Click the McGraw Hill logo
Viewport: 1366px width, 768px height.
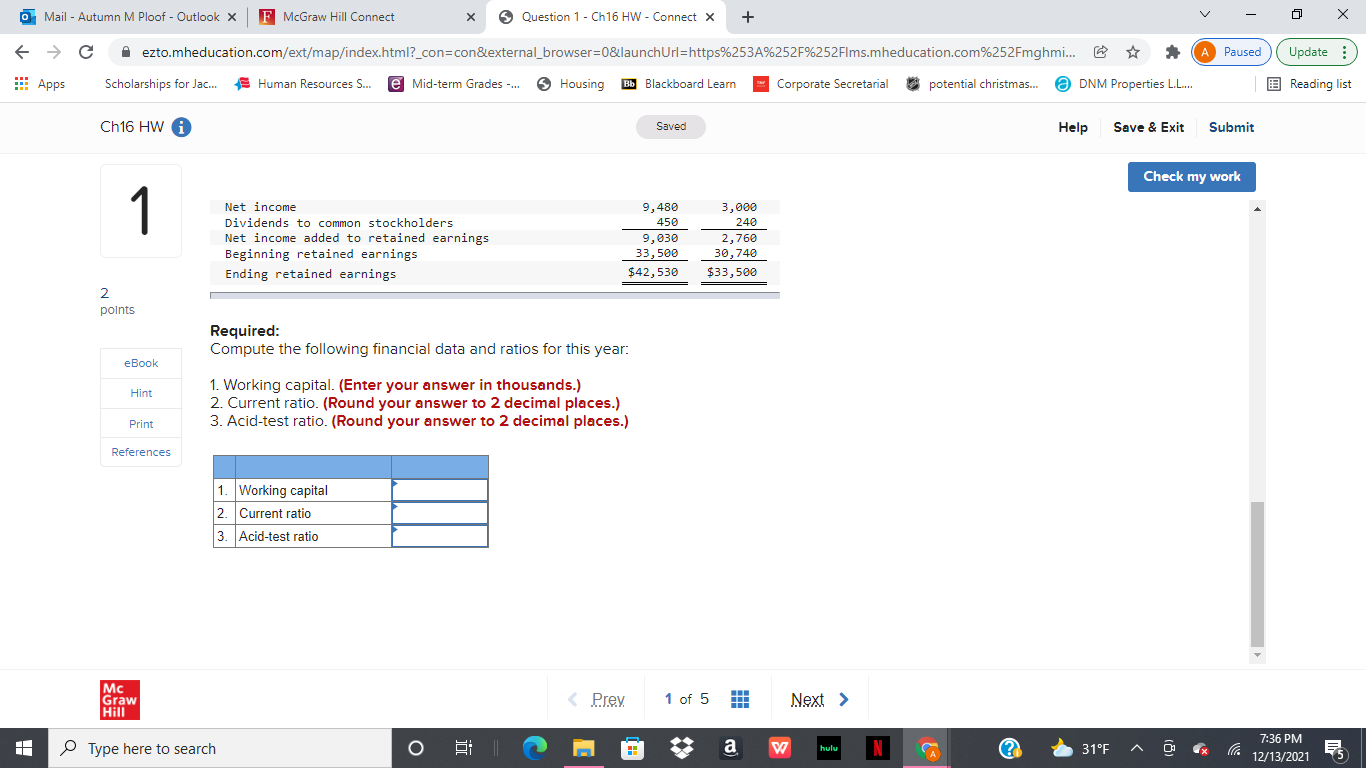(120, 699)
